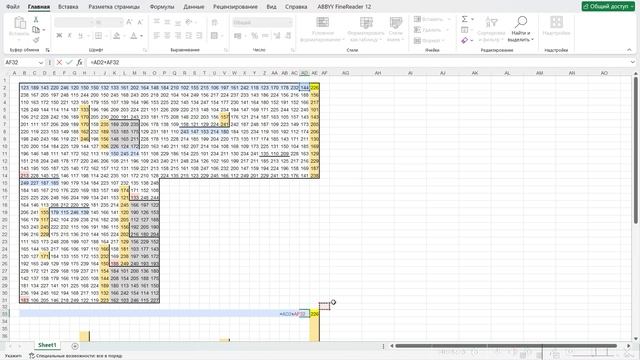Screen dimensions: 640x360
Task: Click the Общий доступ share button
Action: (608, 6)
